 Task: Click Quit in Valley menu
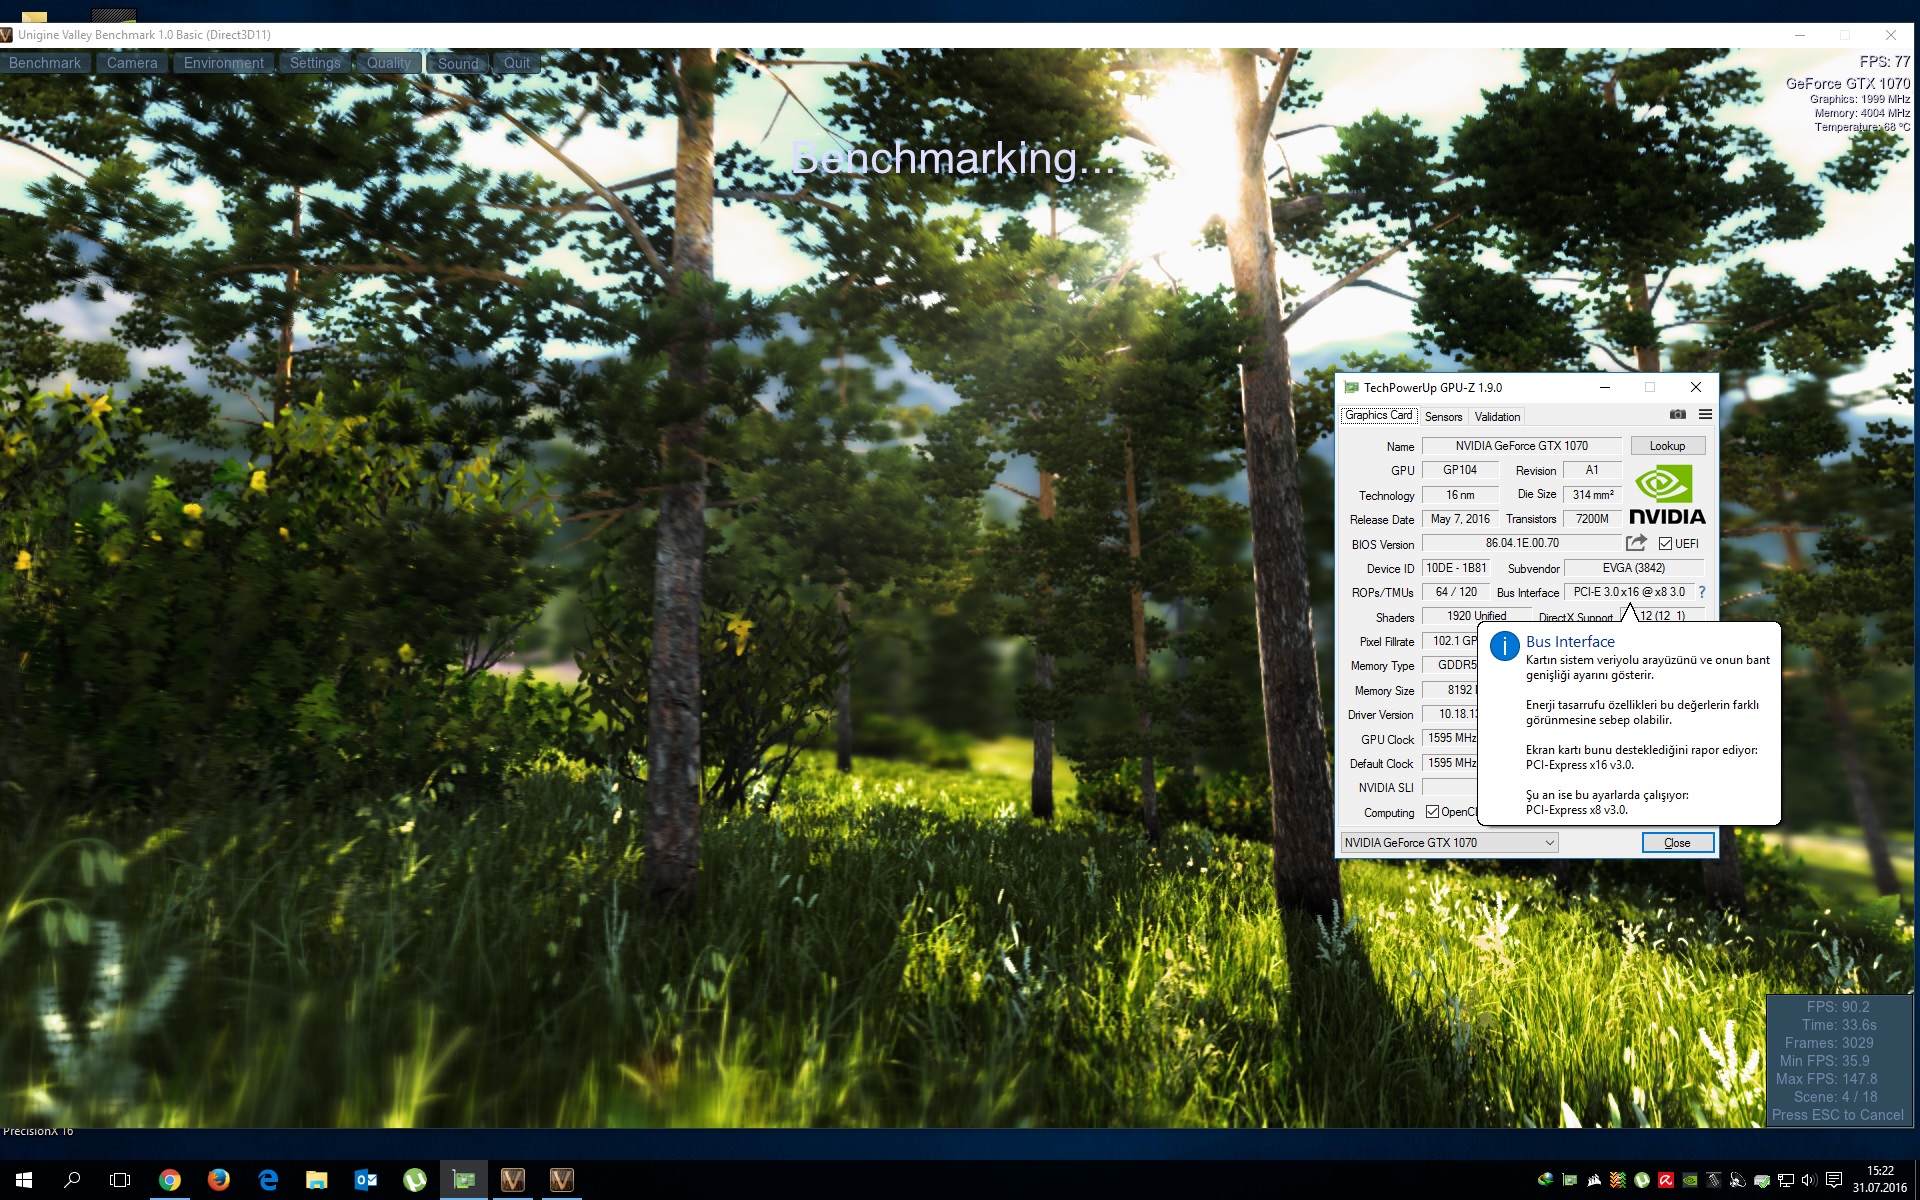click(x=517, y=63)
